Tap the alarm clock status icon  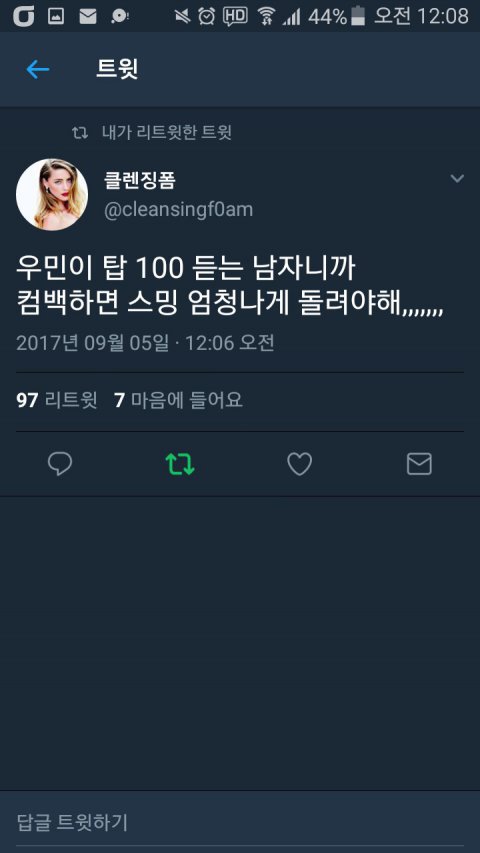click(x=207, y=16)
